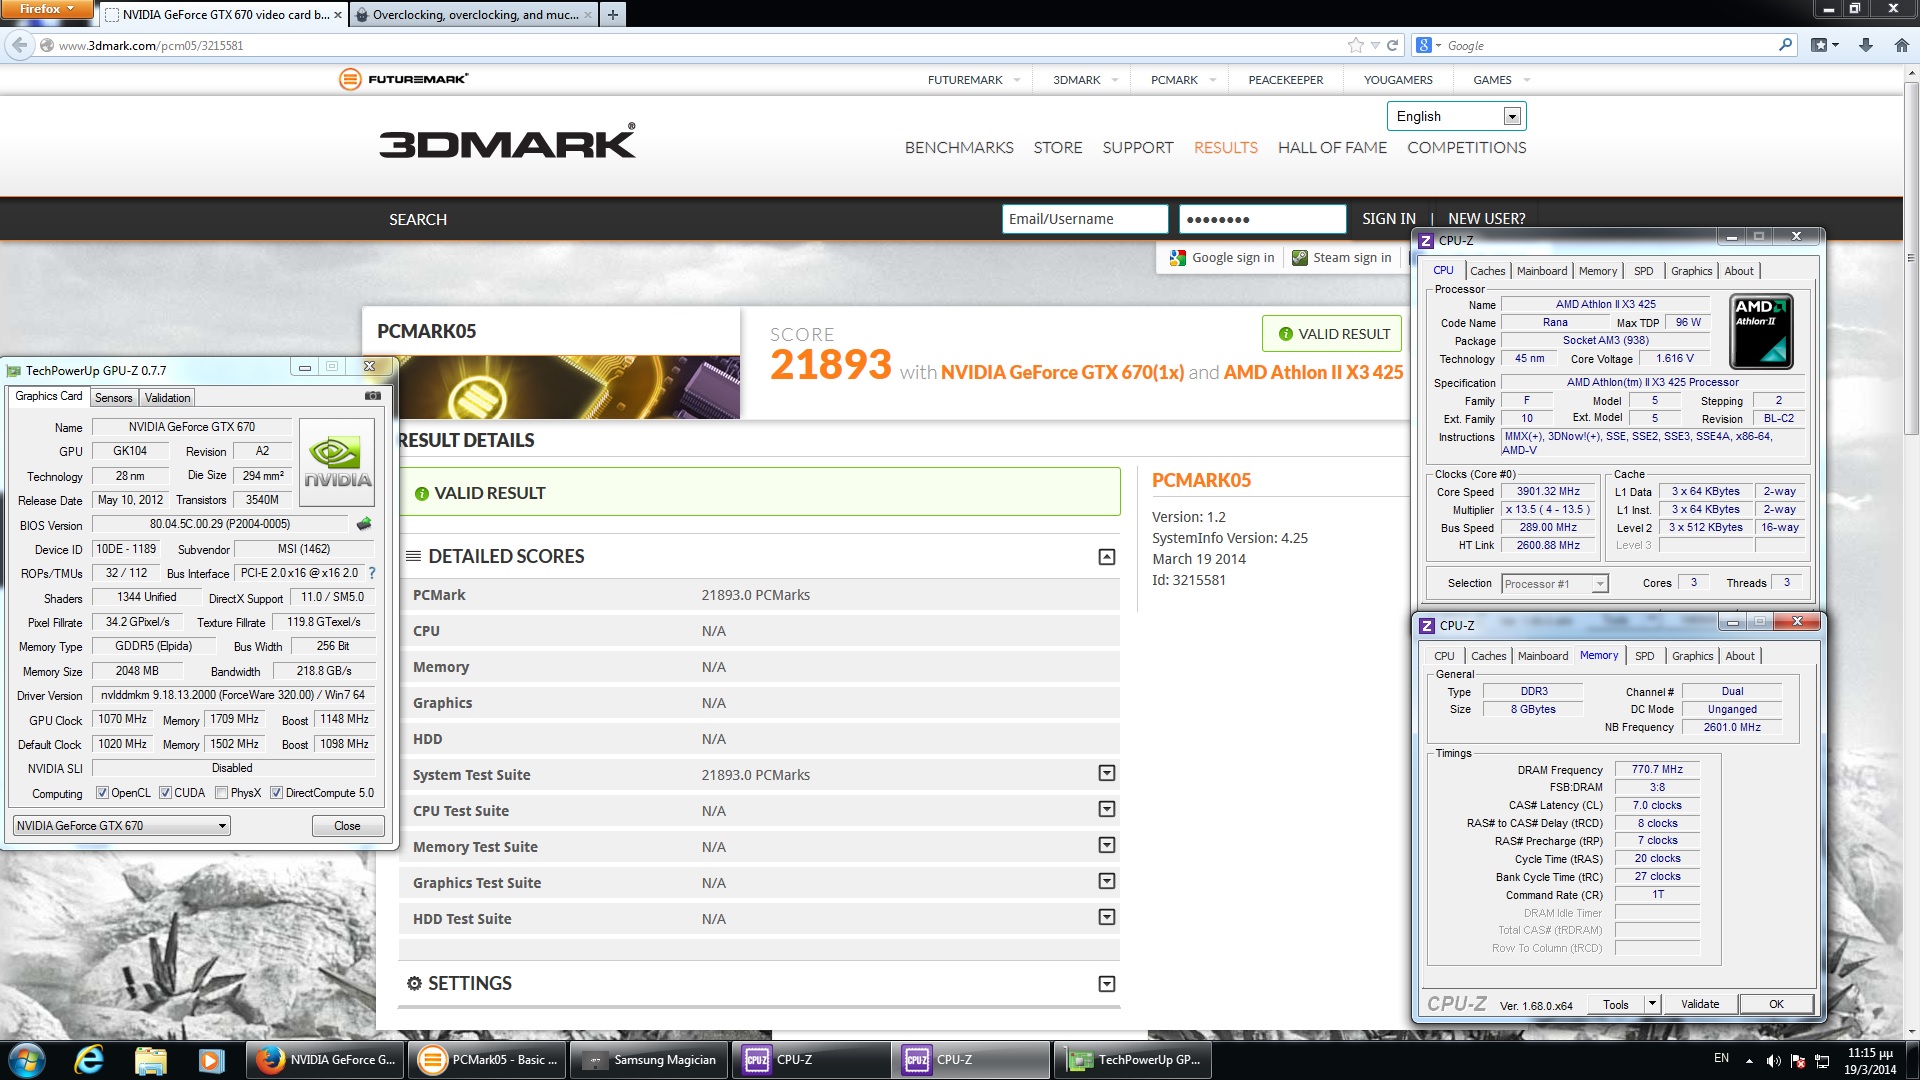Click NVIDIA GeForce GTX 670(1x) link
Image resolution: width=1920 pixels, height=1080 pixels.
[x=1062, y=372]
